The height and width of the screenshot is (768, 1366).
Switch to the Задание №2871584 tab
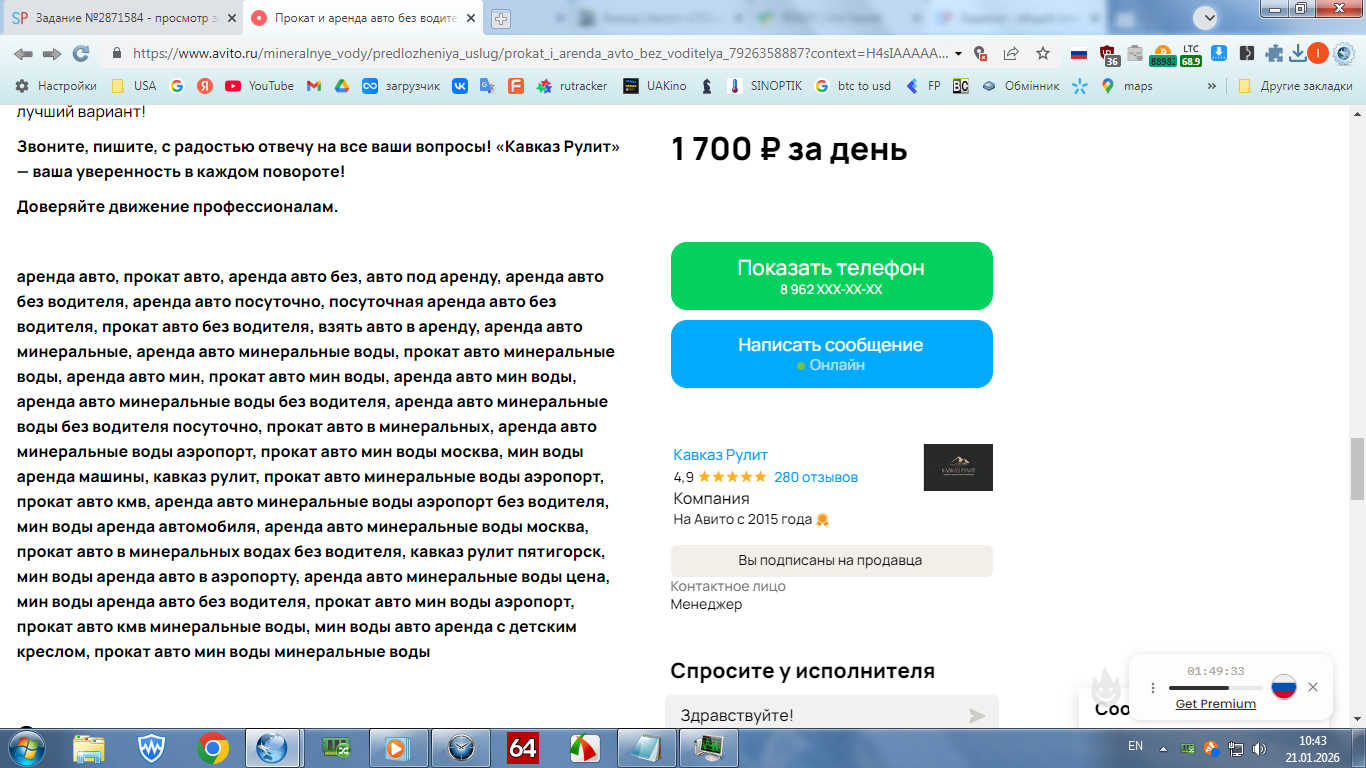125,18
